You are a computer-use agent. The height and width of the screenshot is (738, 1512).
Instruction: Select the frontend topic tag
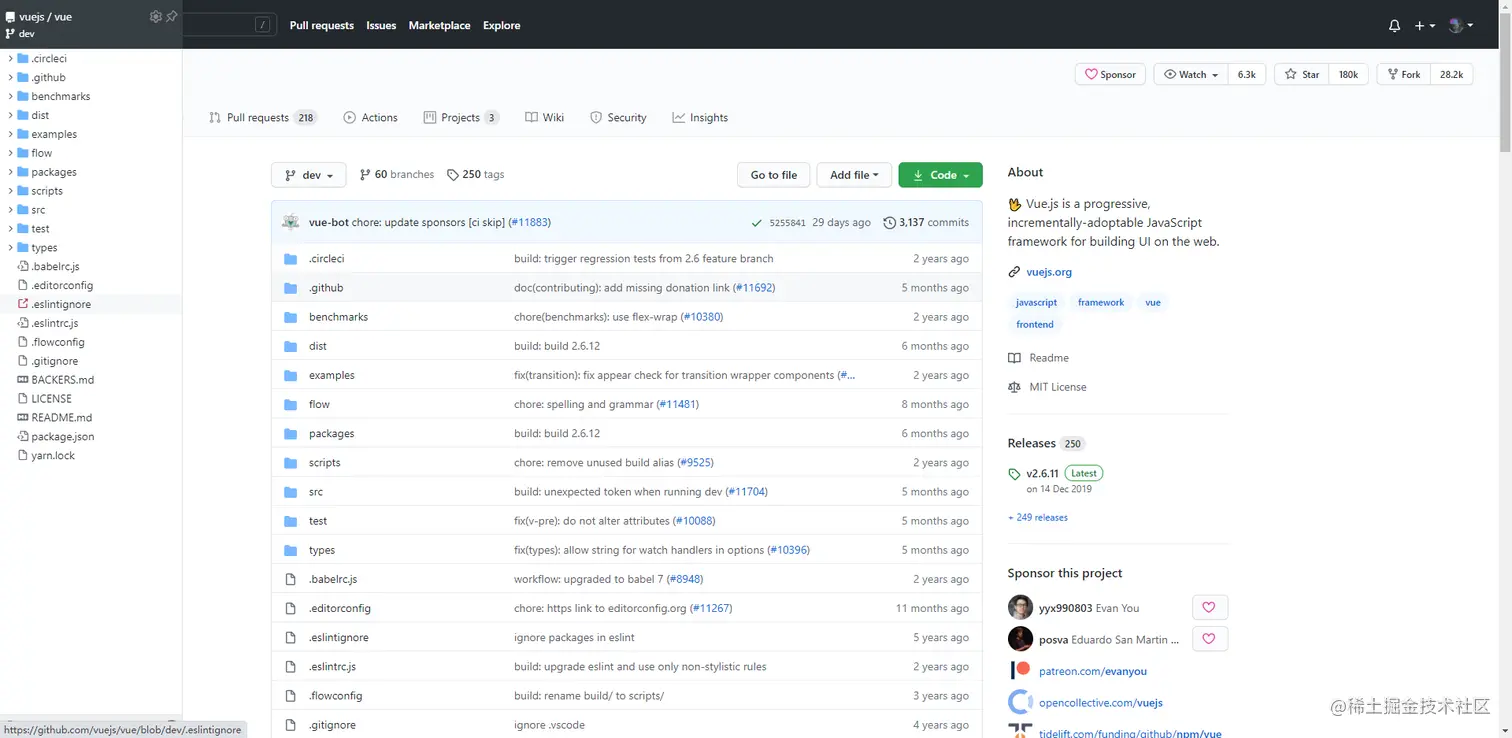(1035, 324)
